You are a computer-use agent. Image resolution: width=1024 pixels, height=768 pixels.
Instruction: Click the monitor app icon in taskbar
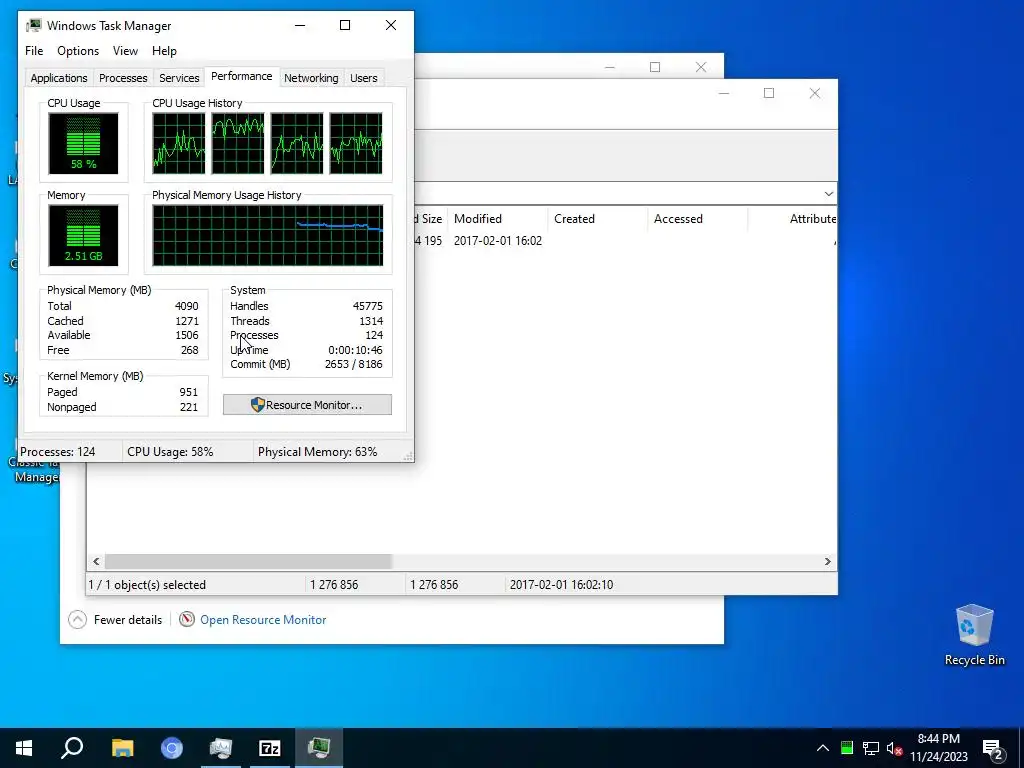(x=221, y=748)
